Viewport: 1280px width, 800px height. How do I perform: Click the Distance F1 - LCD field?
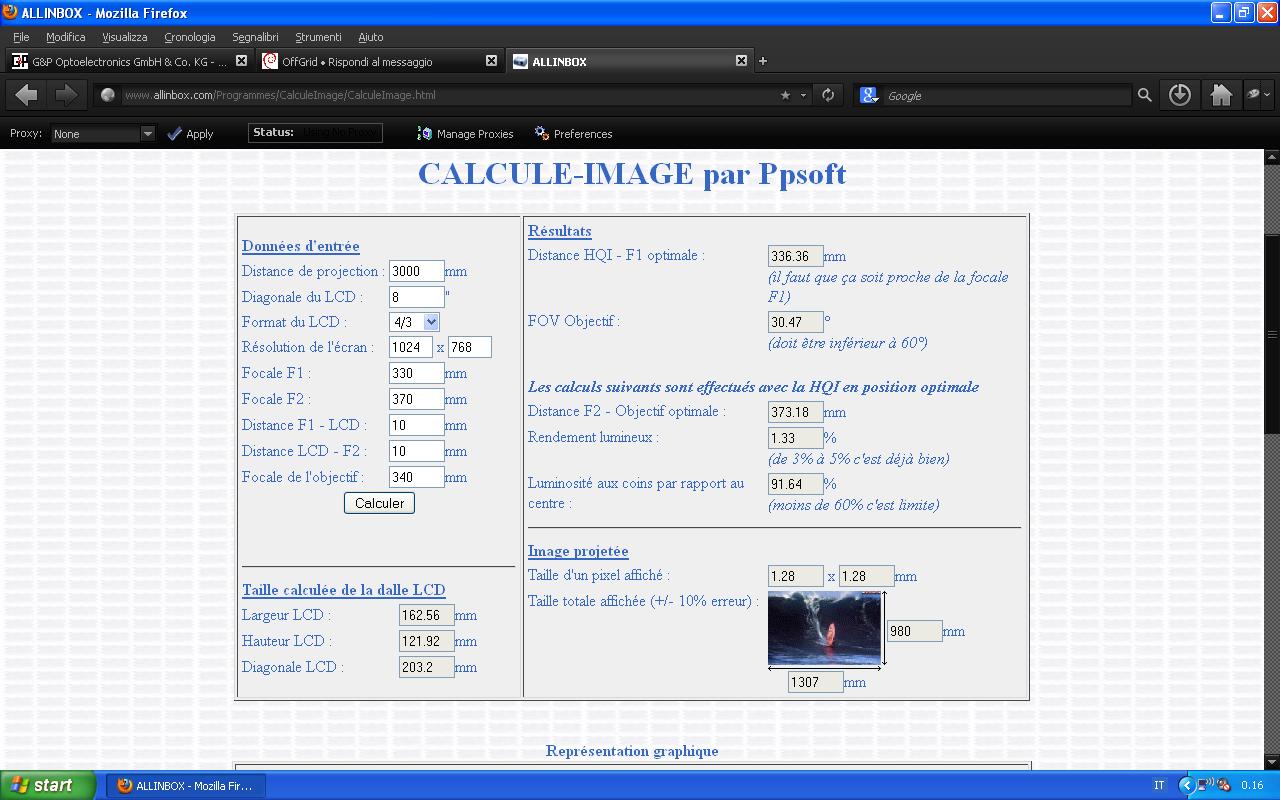(416, 425)
